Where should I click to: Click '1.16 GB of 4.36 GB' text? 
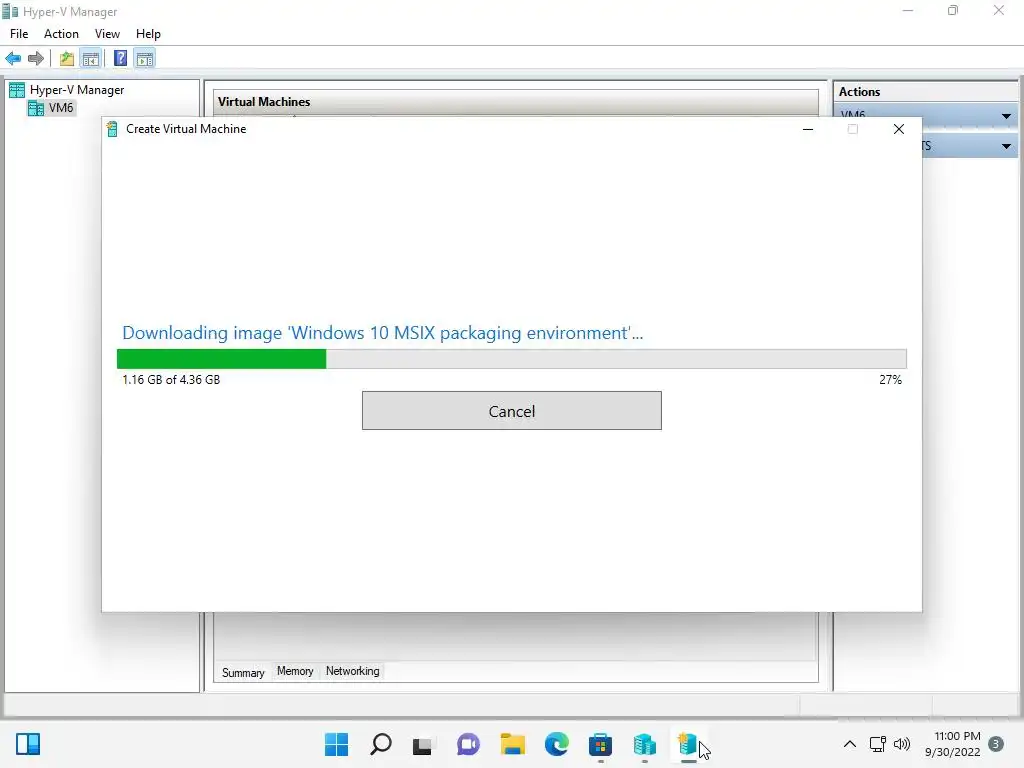click(x=171, y=379)
